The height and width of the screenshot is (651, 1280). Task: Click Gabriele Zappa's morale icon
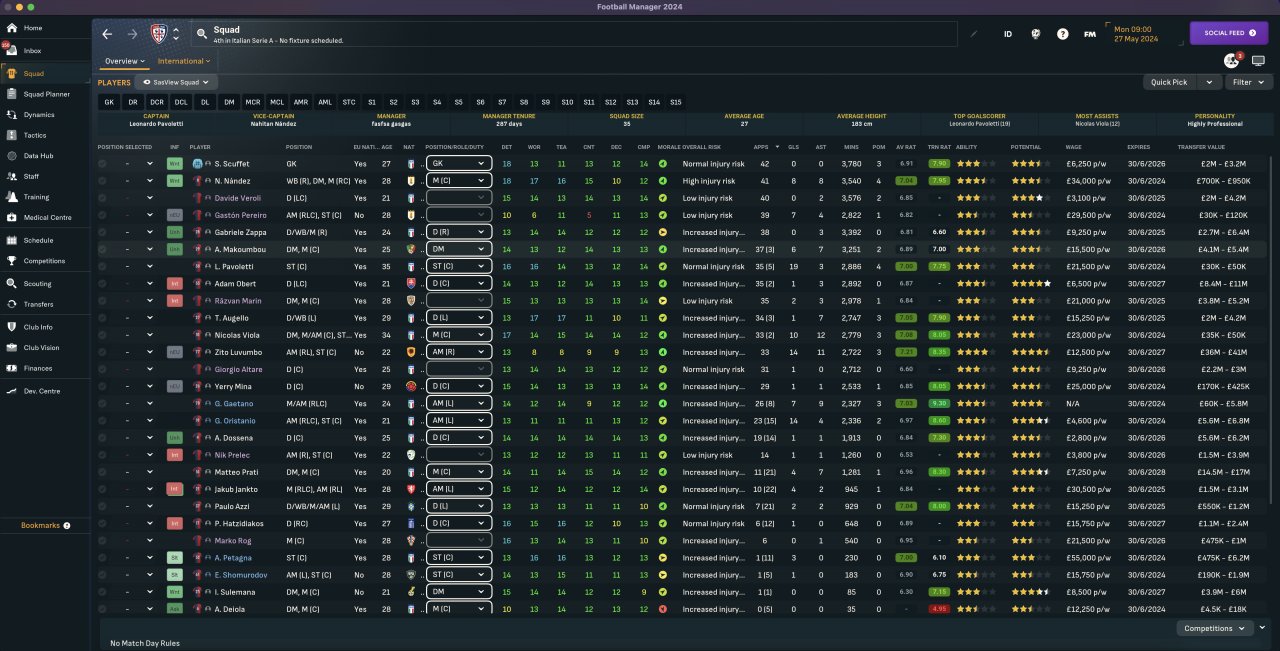(663, 233)
